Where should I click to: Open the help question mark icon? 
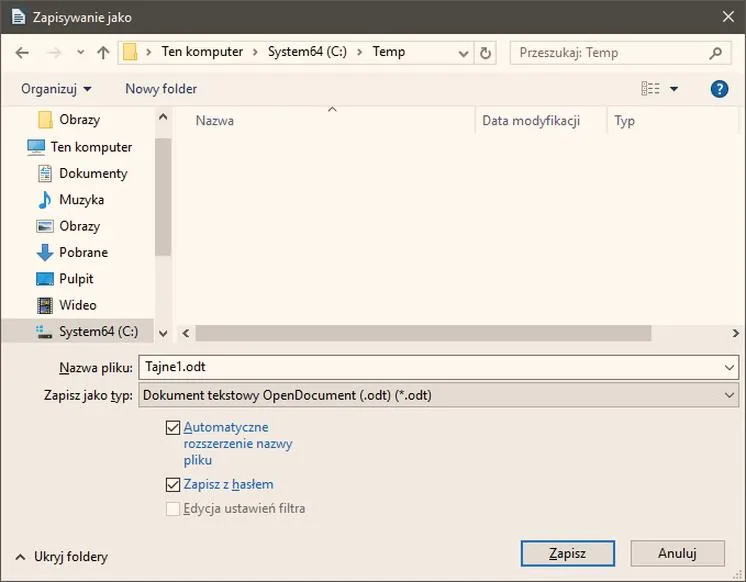[x=719, y=89]
